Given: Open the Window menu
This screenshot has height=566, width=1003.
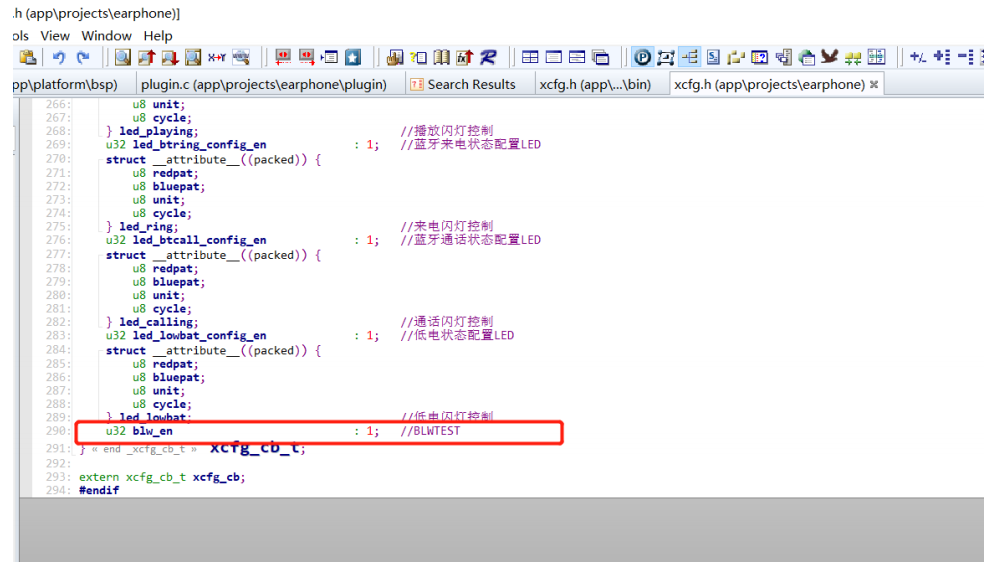Looking at the screenshot, I should point(106,36).
